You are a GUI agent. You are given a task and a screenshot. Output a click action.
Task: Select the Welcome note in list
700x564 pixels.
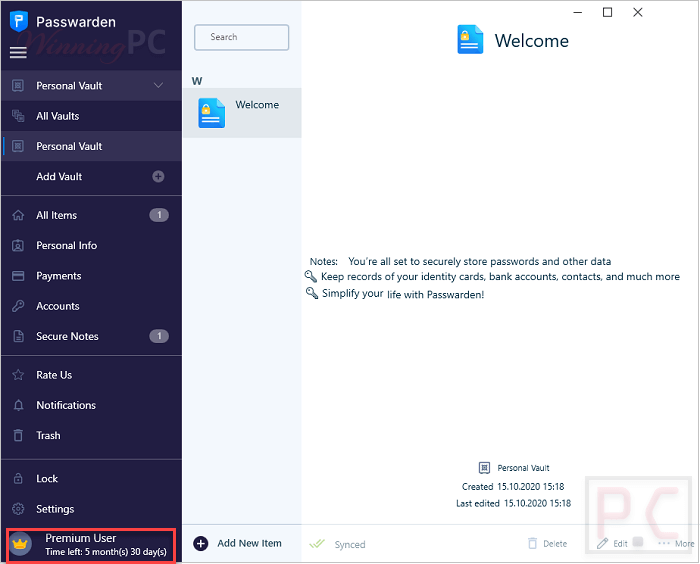point(242,113)
